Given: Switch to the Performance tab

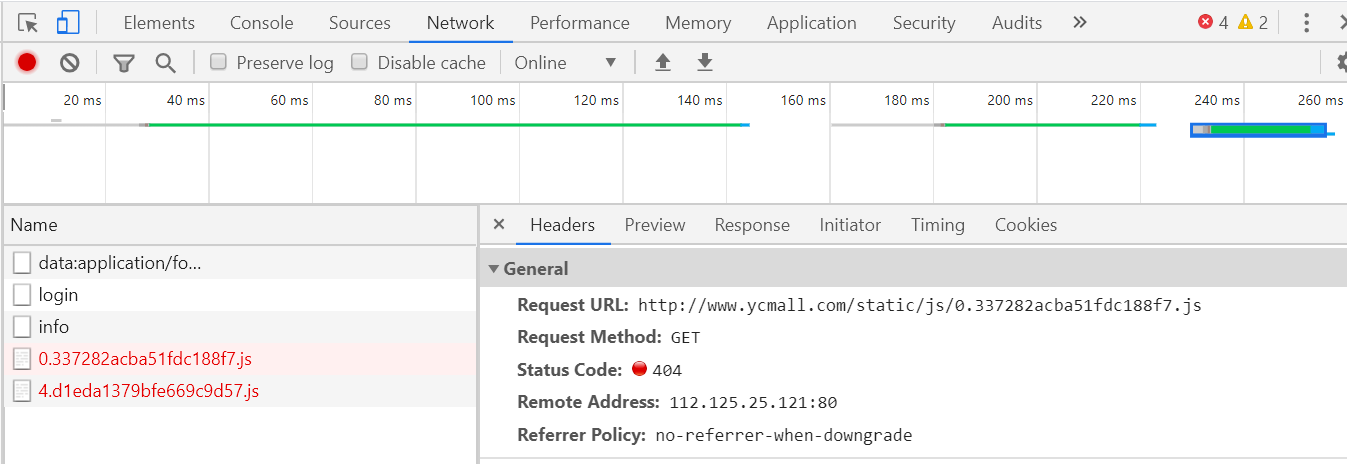Looking at the screenshot, I should click(580, 22).
